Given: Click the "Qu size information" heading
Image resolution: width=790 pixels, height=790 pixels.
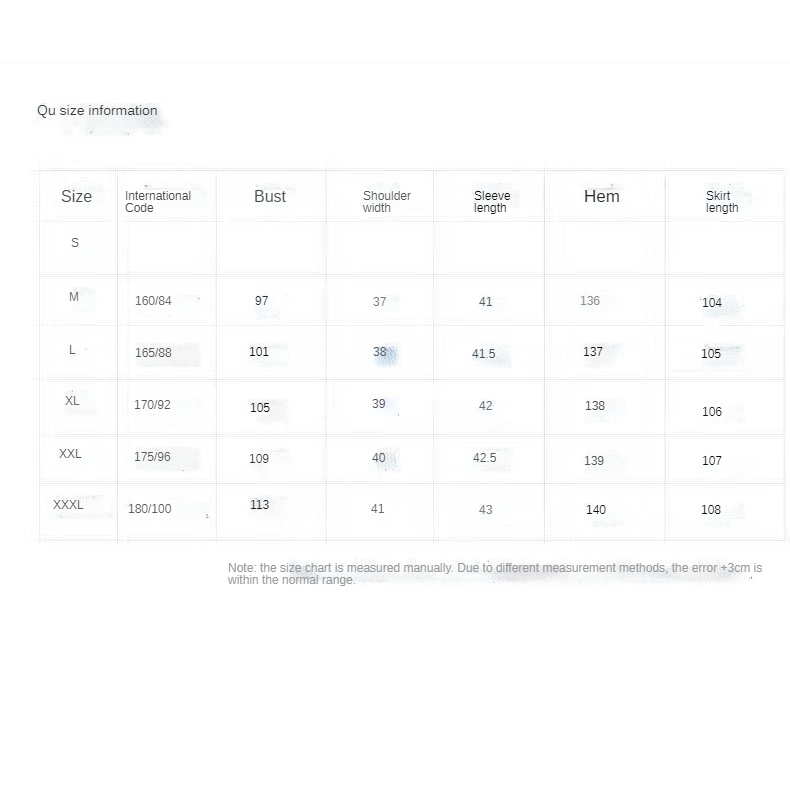Looking at the screenshot, I should (x=97, y=111).
